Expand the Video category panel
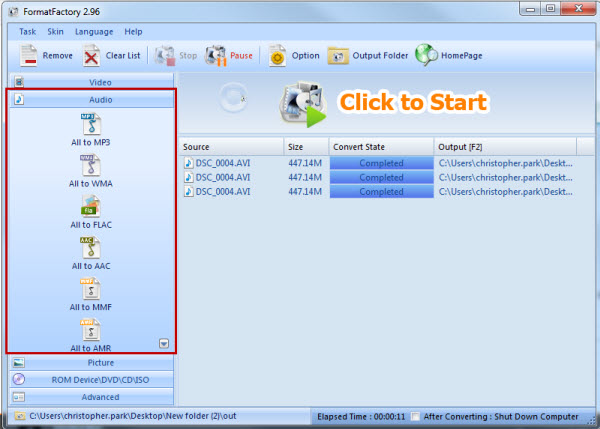600x429 pixels. [91, 82]
